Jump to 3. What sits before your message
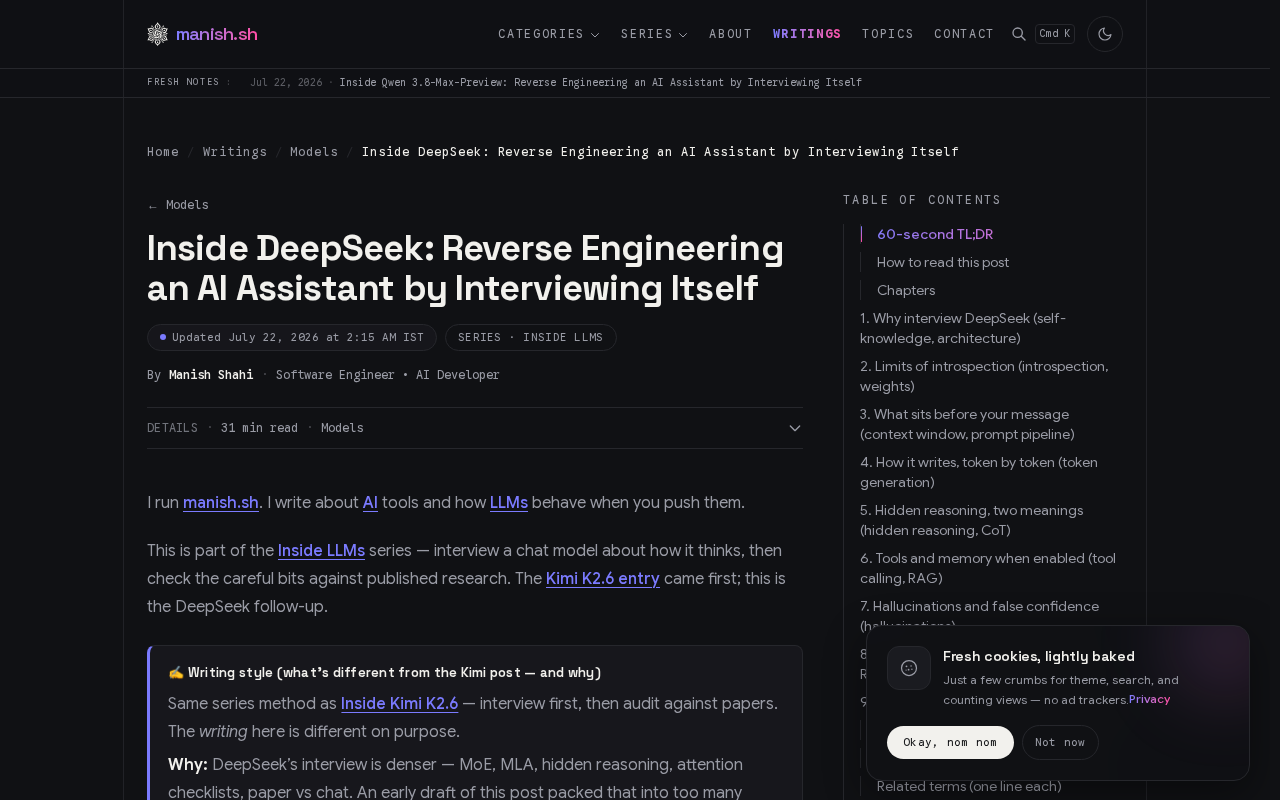Image resolution: width=1280 pixels, height=800 pixels. tap(967, 424)
